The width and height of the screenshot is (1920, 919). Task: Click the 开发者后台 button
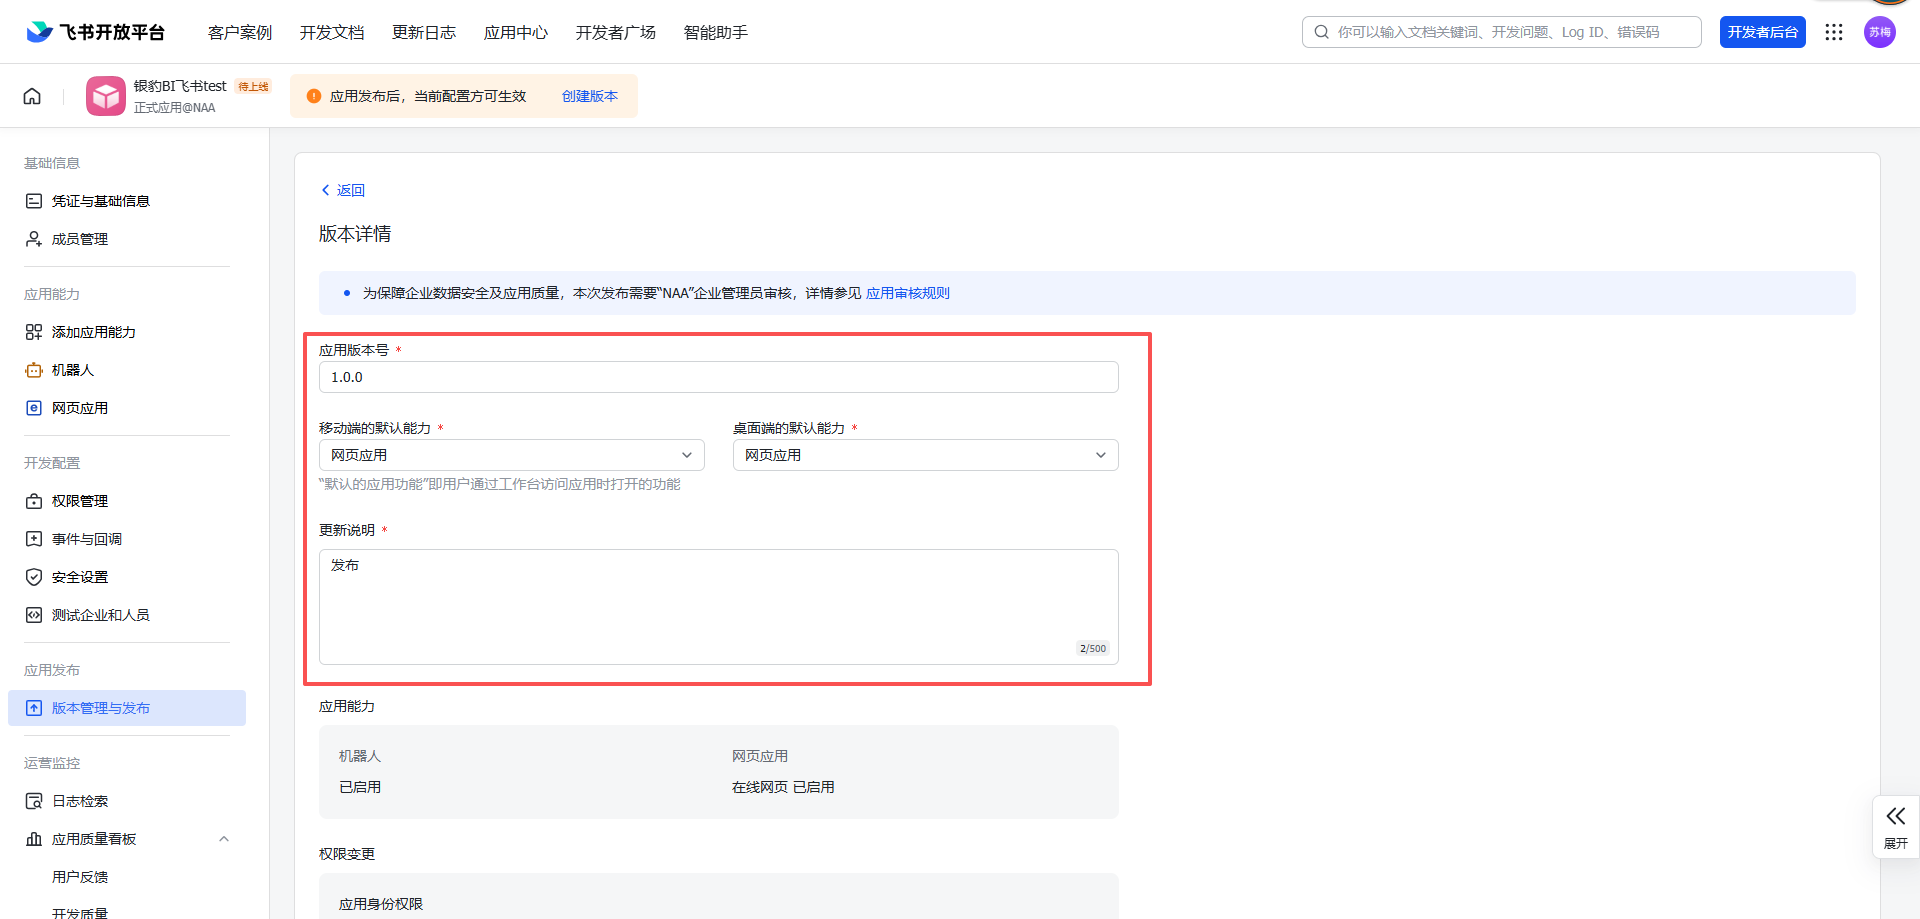(1762, 32)
